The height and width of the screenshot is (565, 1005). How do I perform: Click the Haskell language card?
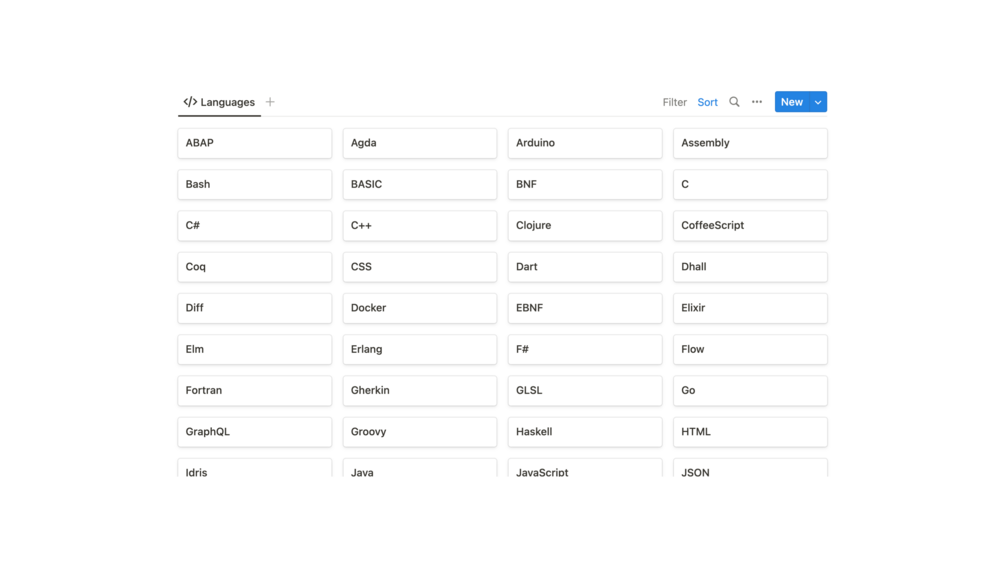point(584,432)
